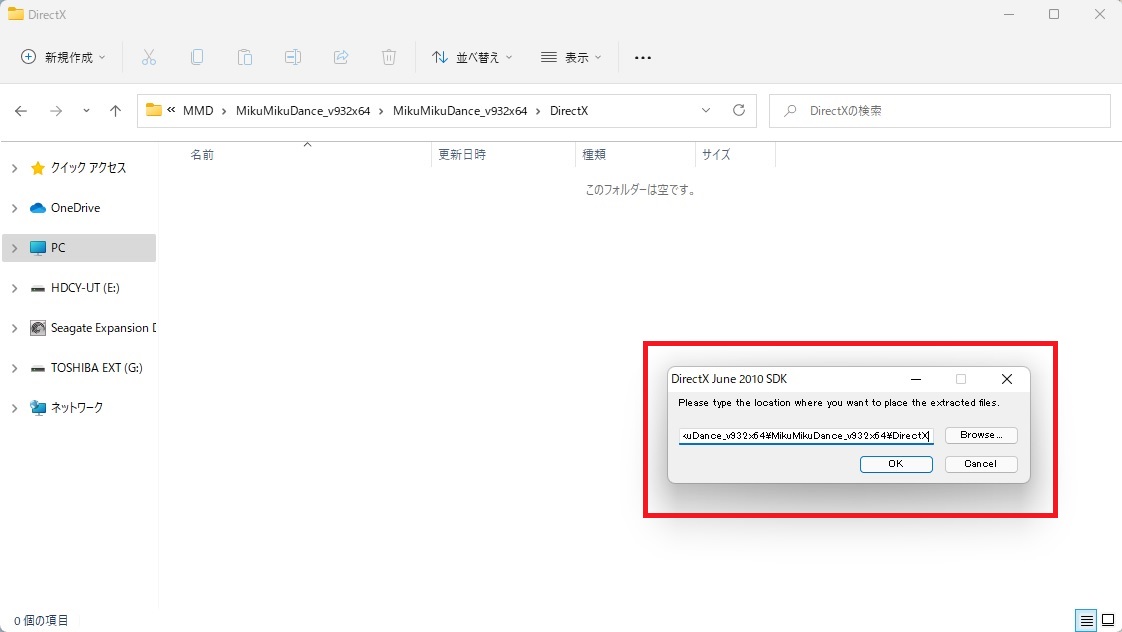The image size is (1122, 632).
Task: Click the extraction path text field
Action: coord(806,436)
